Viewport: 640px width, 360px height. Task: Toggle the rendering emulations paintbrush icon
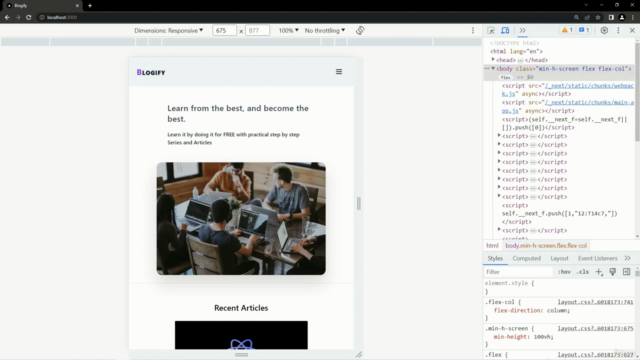613,272
